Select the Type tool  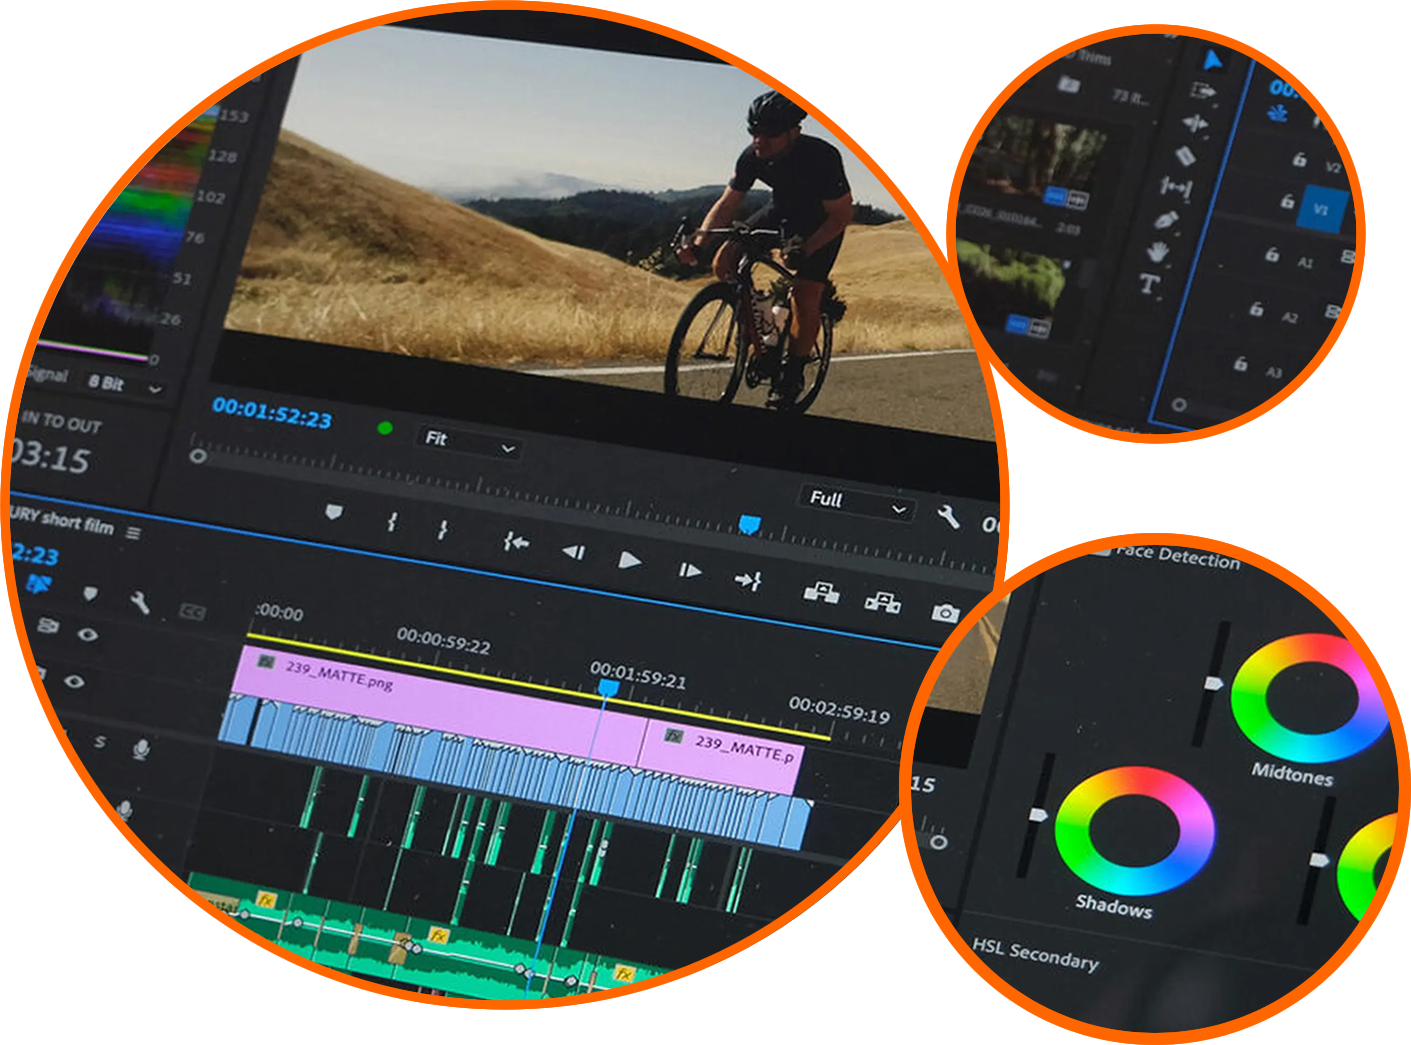coord(1150,285)
